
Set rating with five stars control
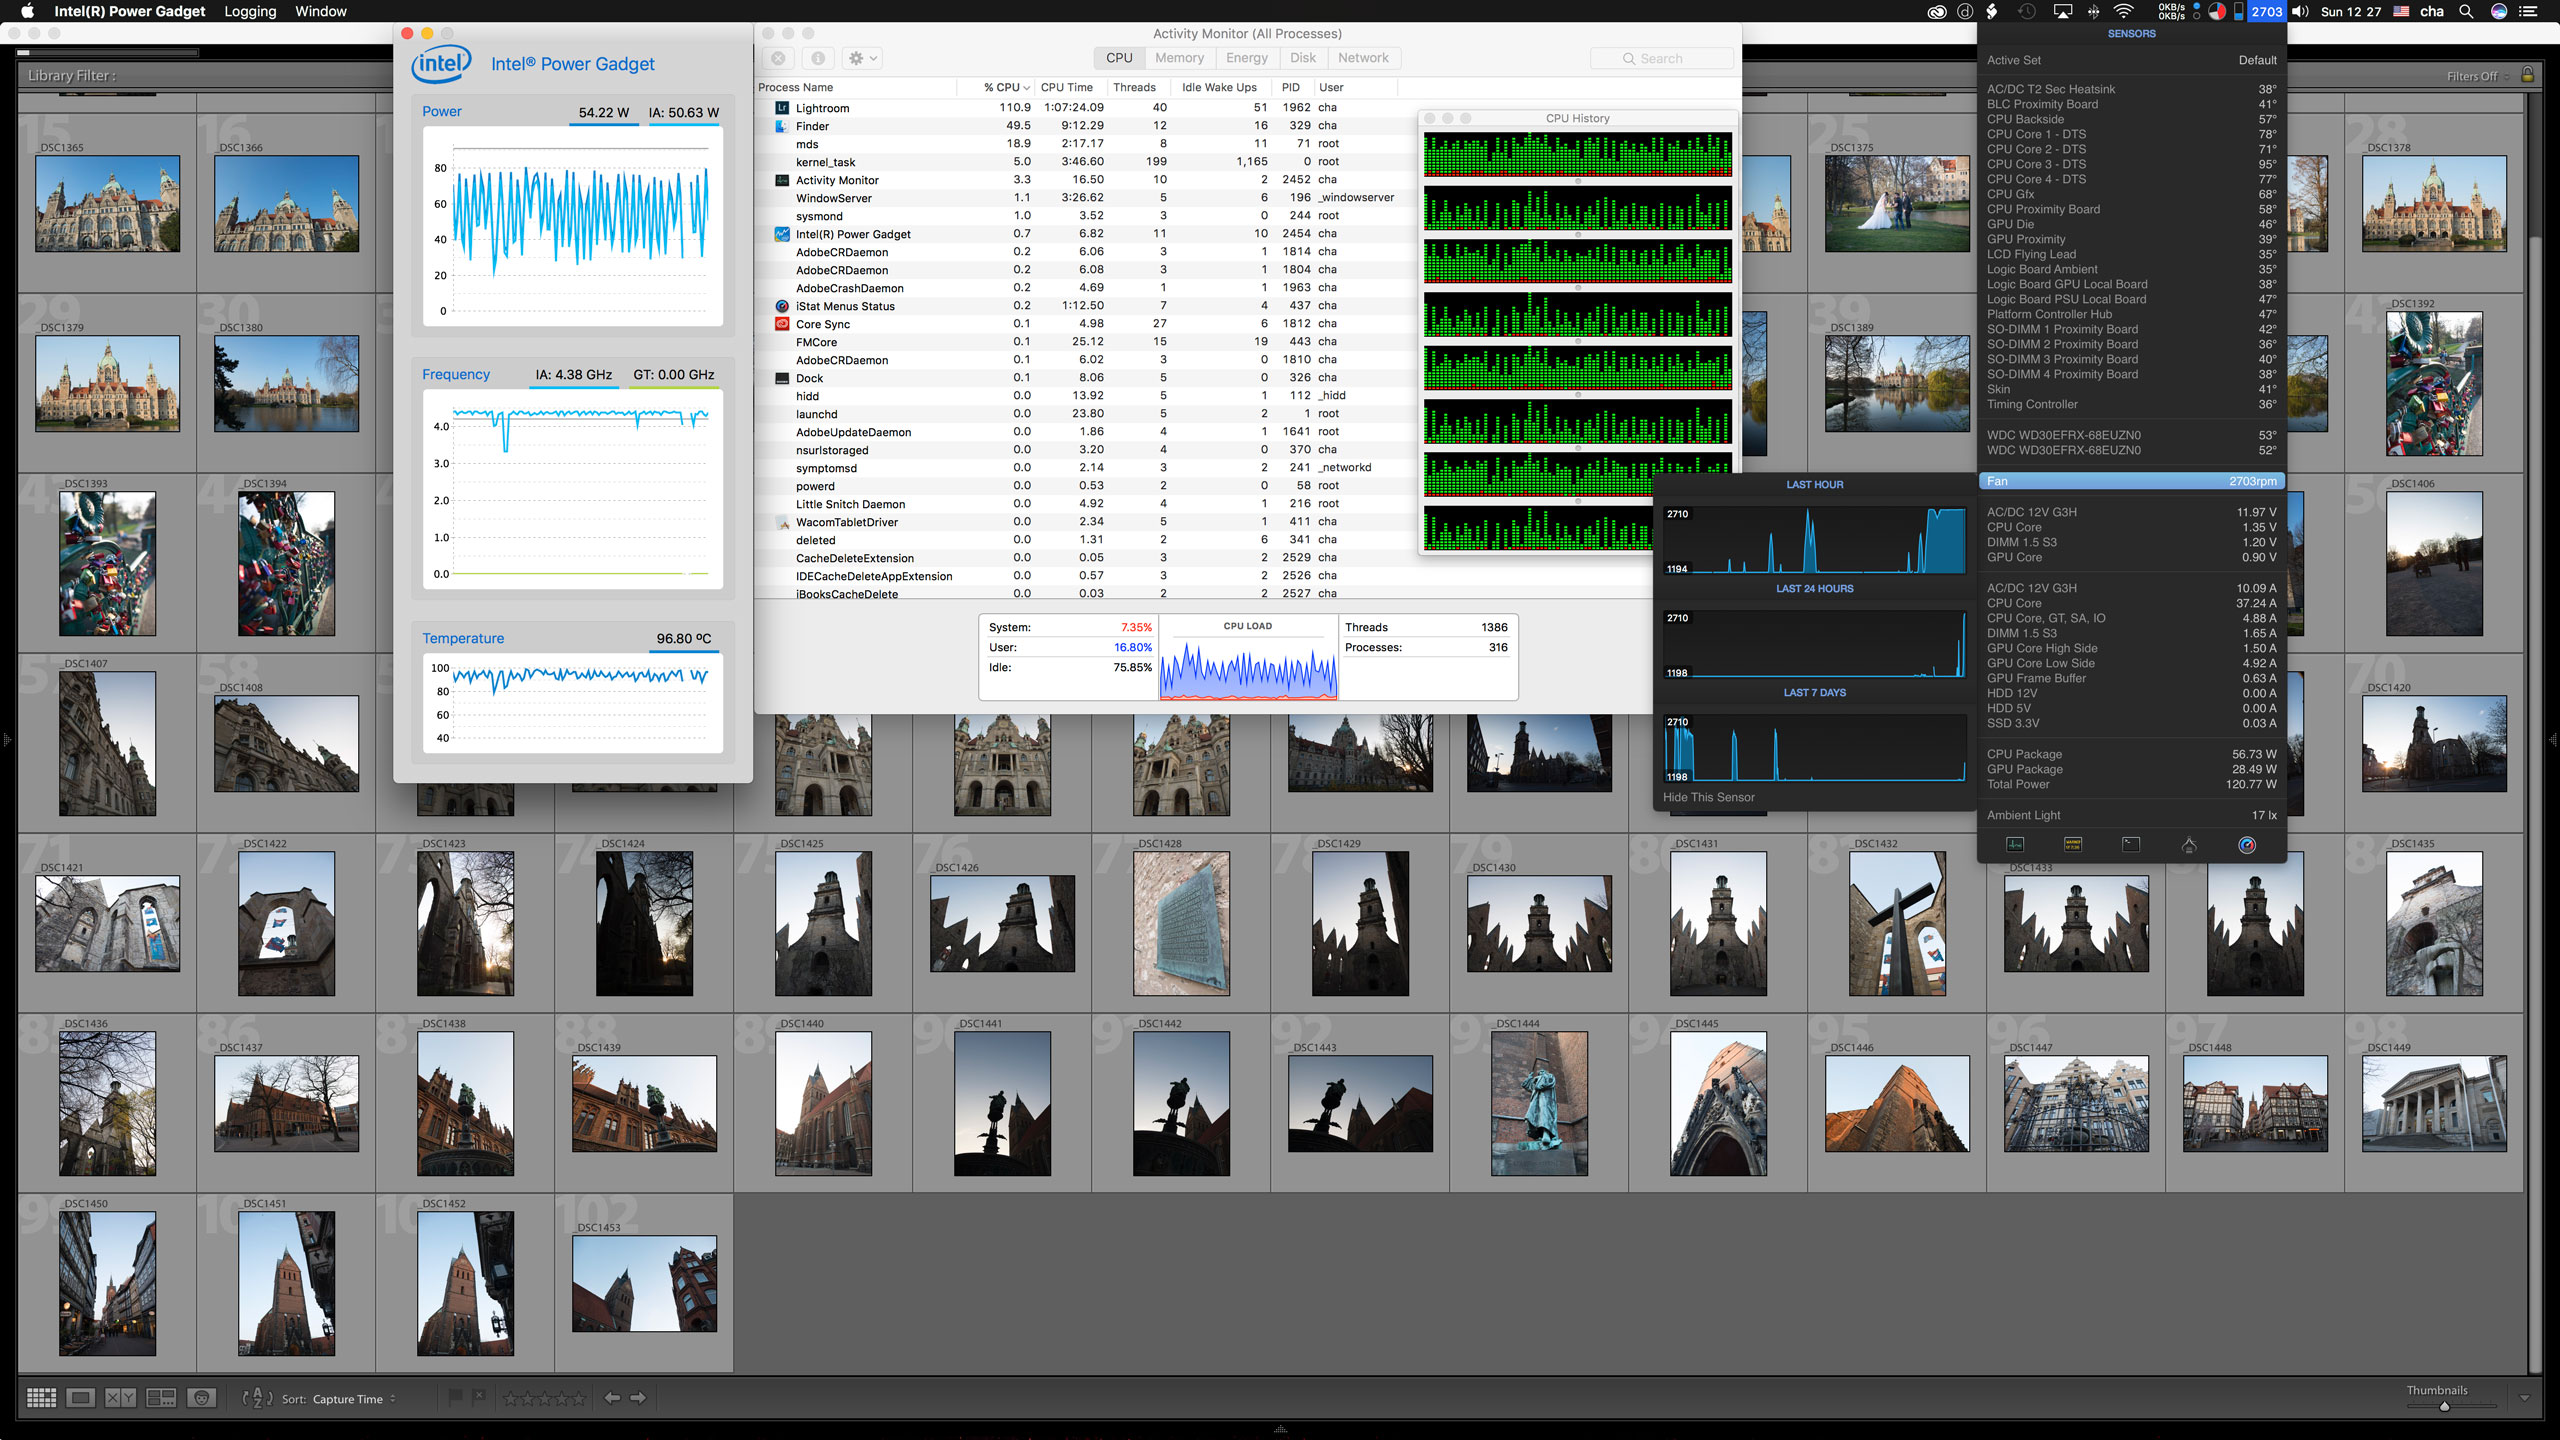544,1398
